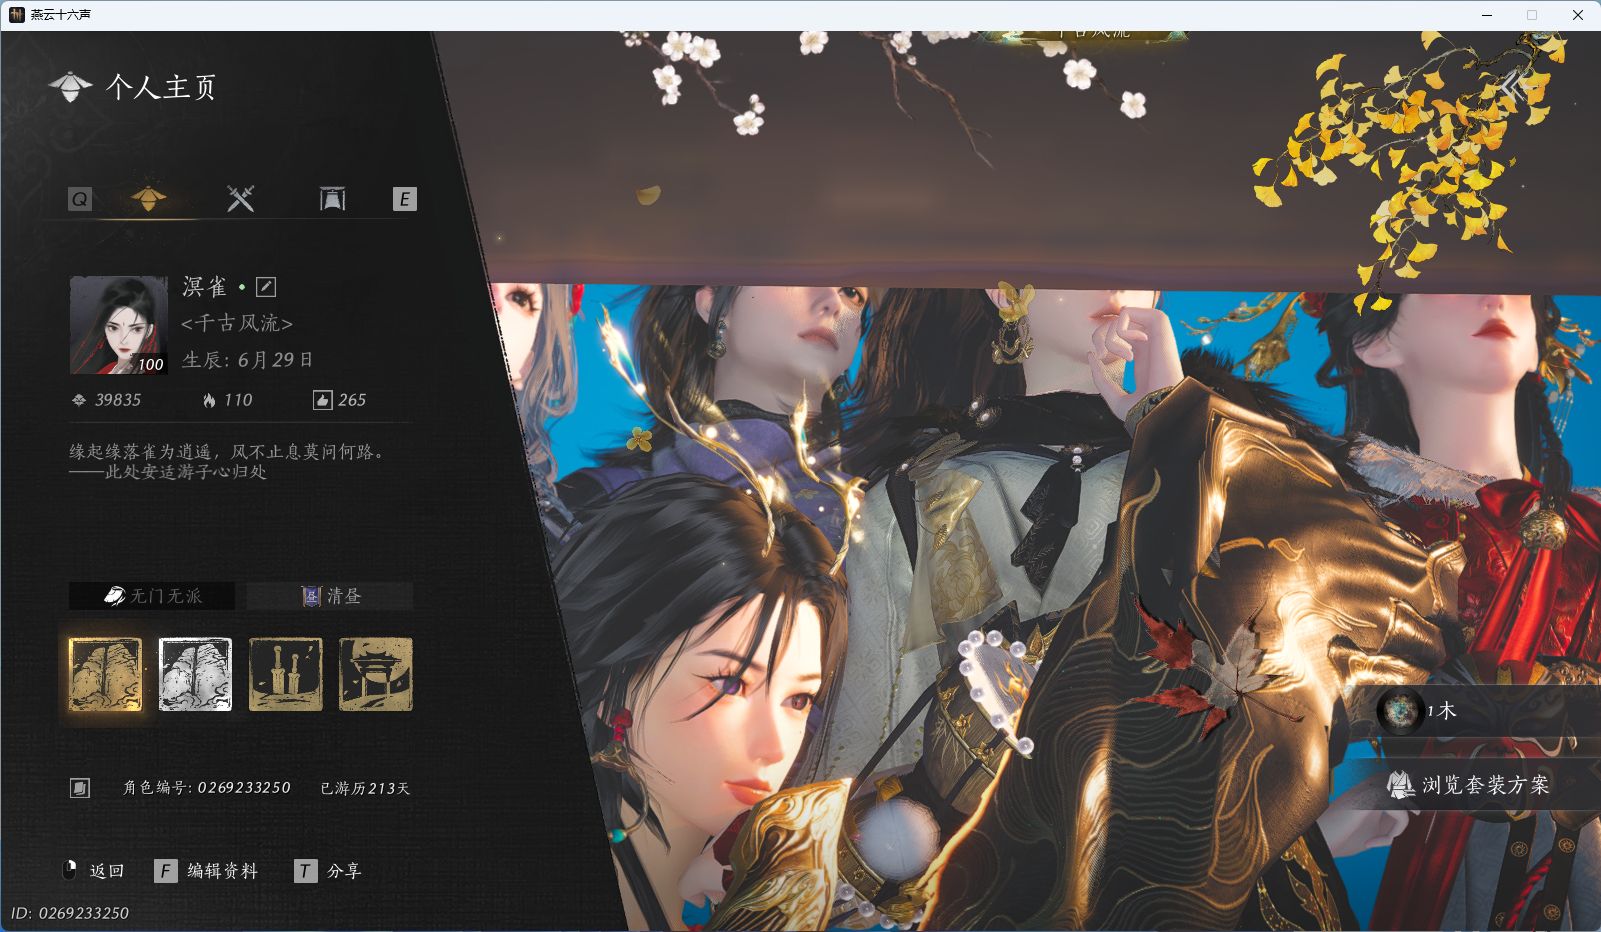
Task: Click 编辑资料 to edit profile
Action: (x=208, y=871)
